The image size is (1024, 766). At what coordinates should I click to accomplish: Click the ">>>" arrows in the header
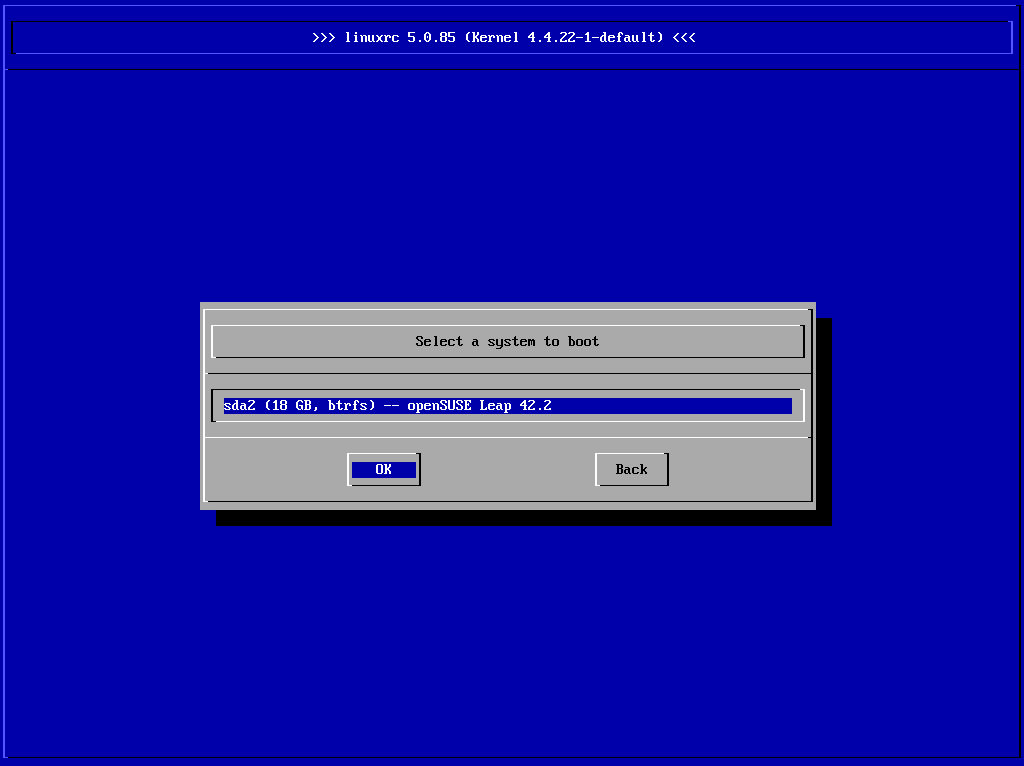(x=323, y=38)
